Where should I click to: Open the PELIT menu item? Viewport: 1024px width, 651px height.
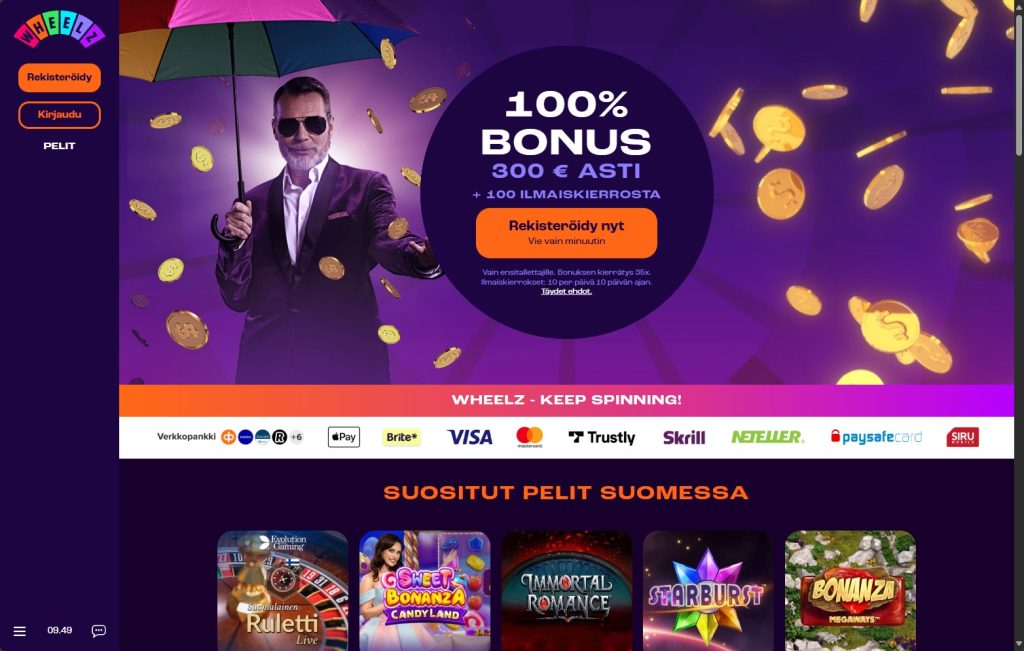[x=59, y=146]
